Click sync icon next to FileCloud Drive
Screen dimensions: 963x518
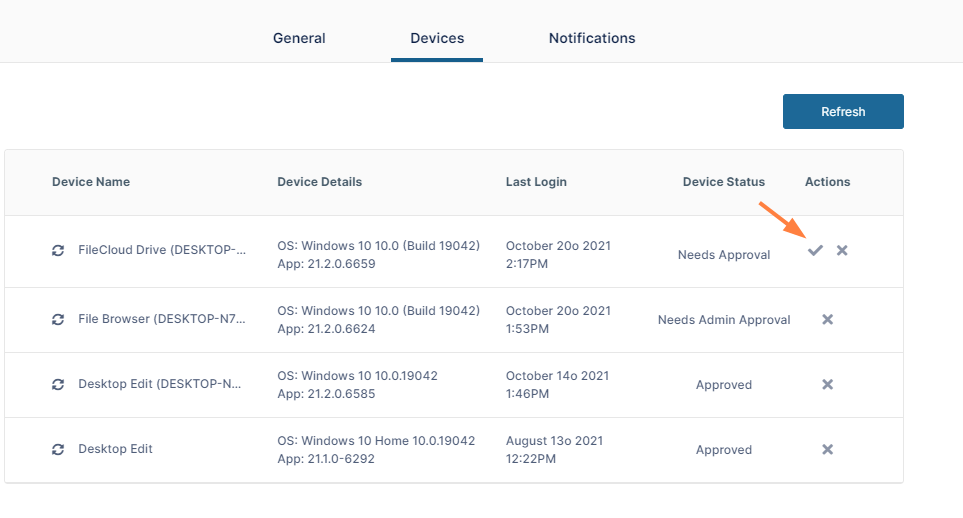click(58, 250)
